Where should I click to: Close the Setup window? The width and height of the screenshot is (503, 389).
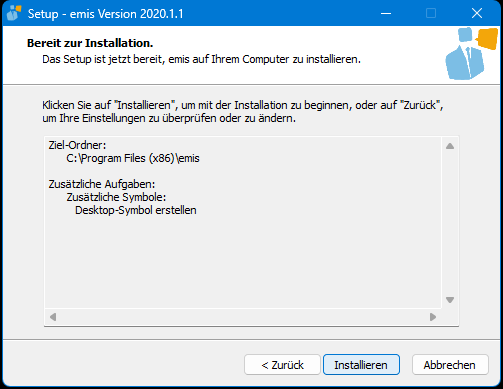point(477,13)
